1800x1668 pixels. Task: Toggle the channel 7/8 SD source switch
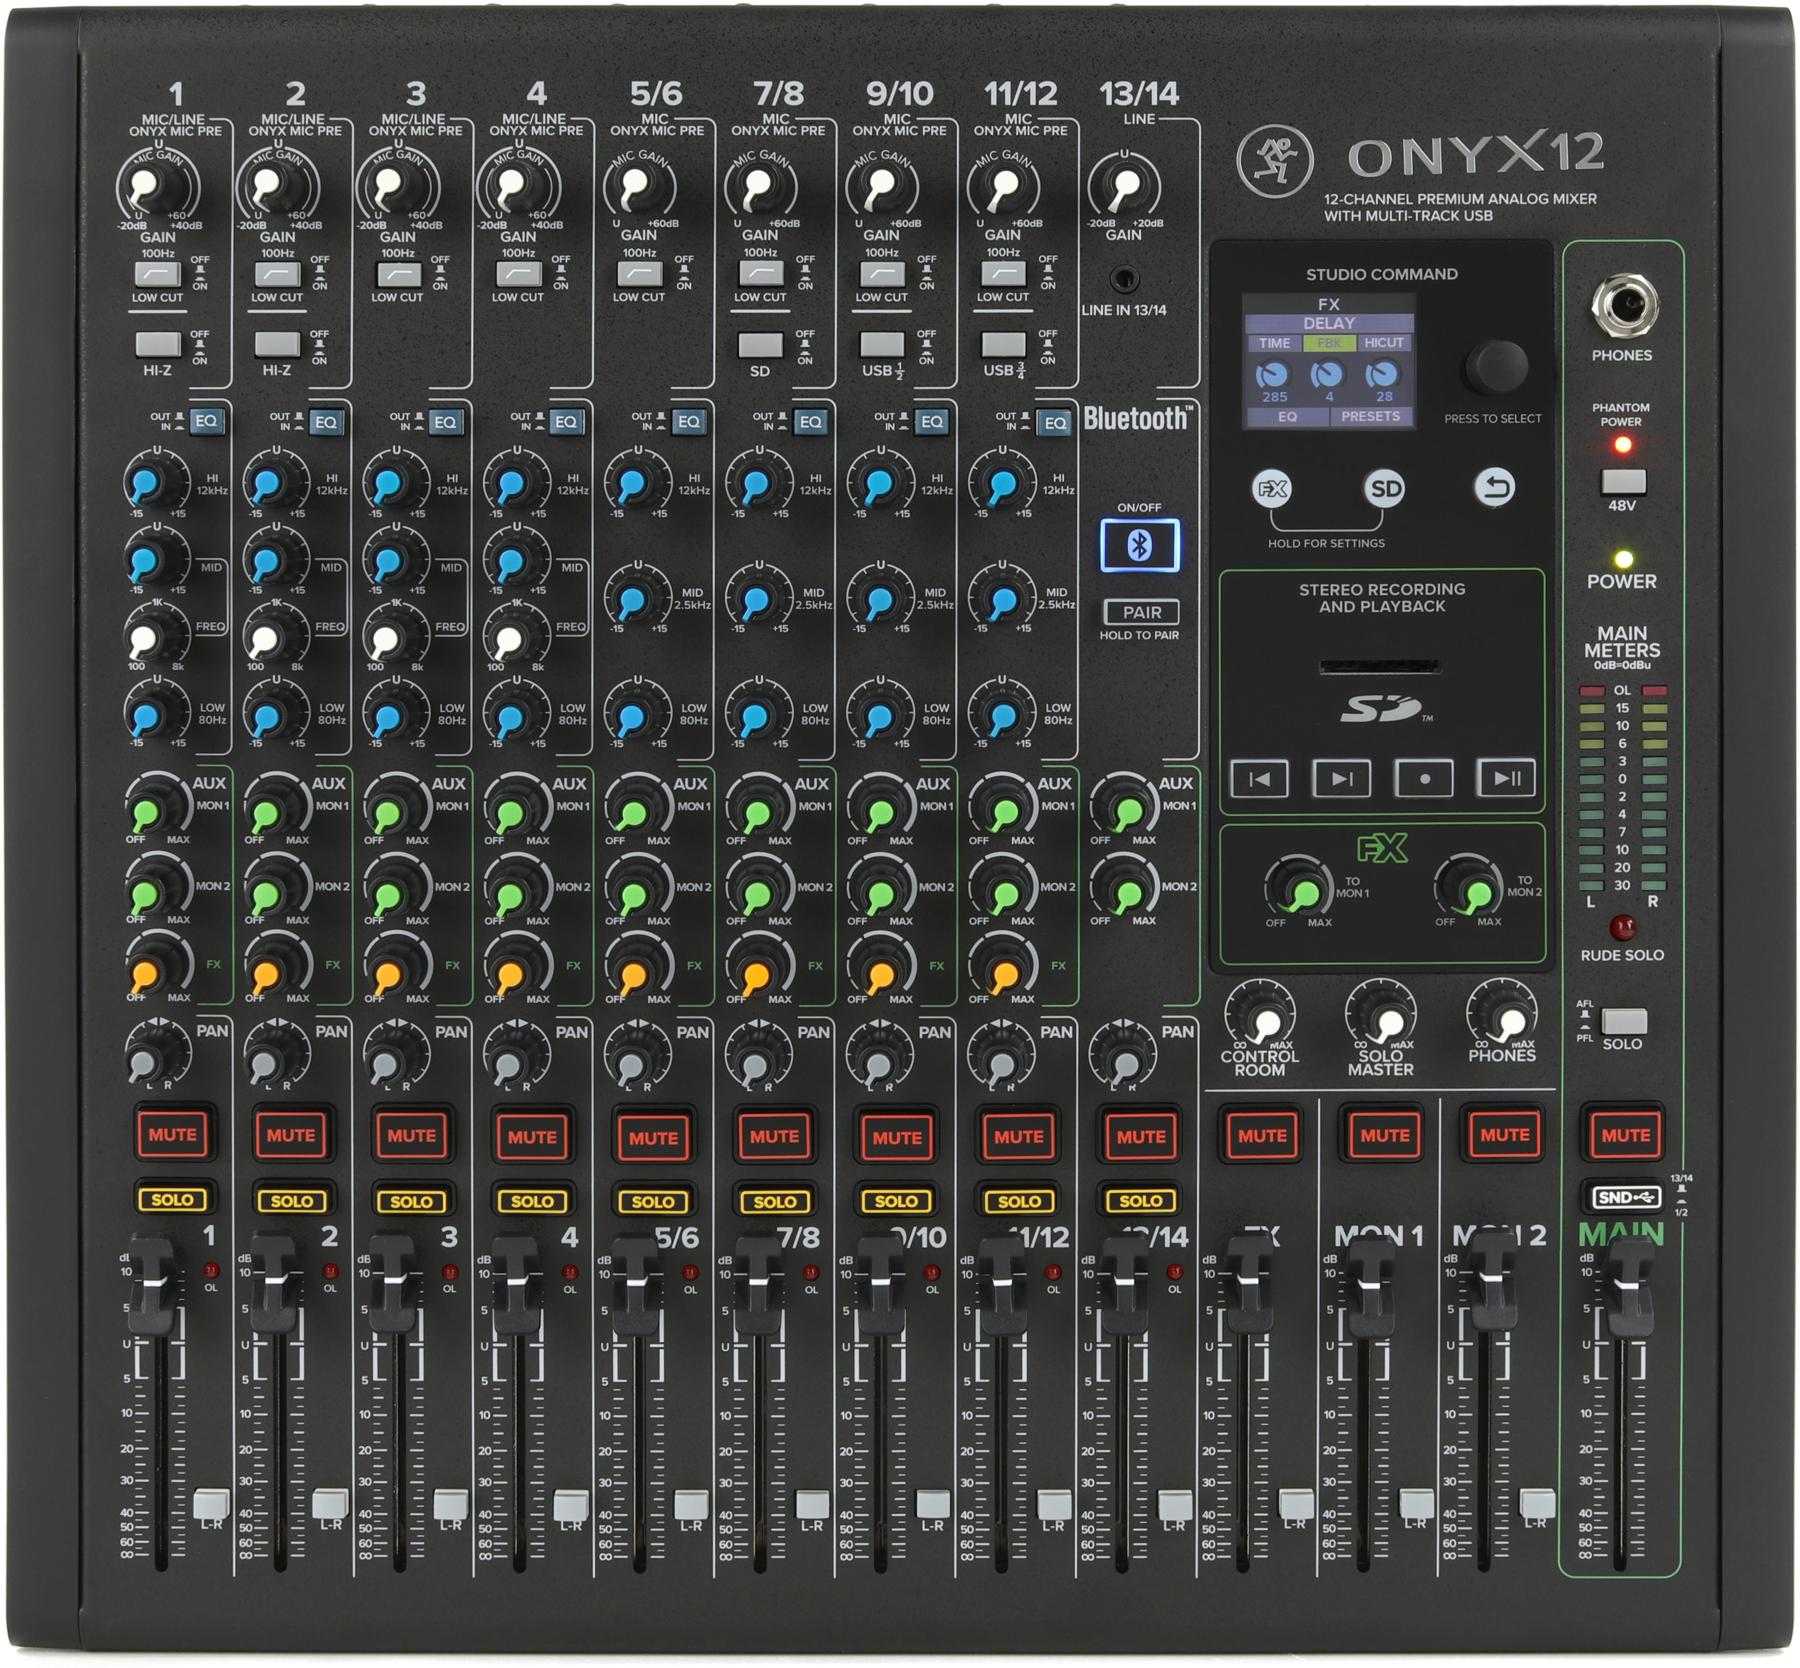760,345
